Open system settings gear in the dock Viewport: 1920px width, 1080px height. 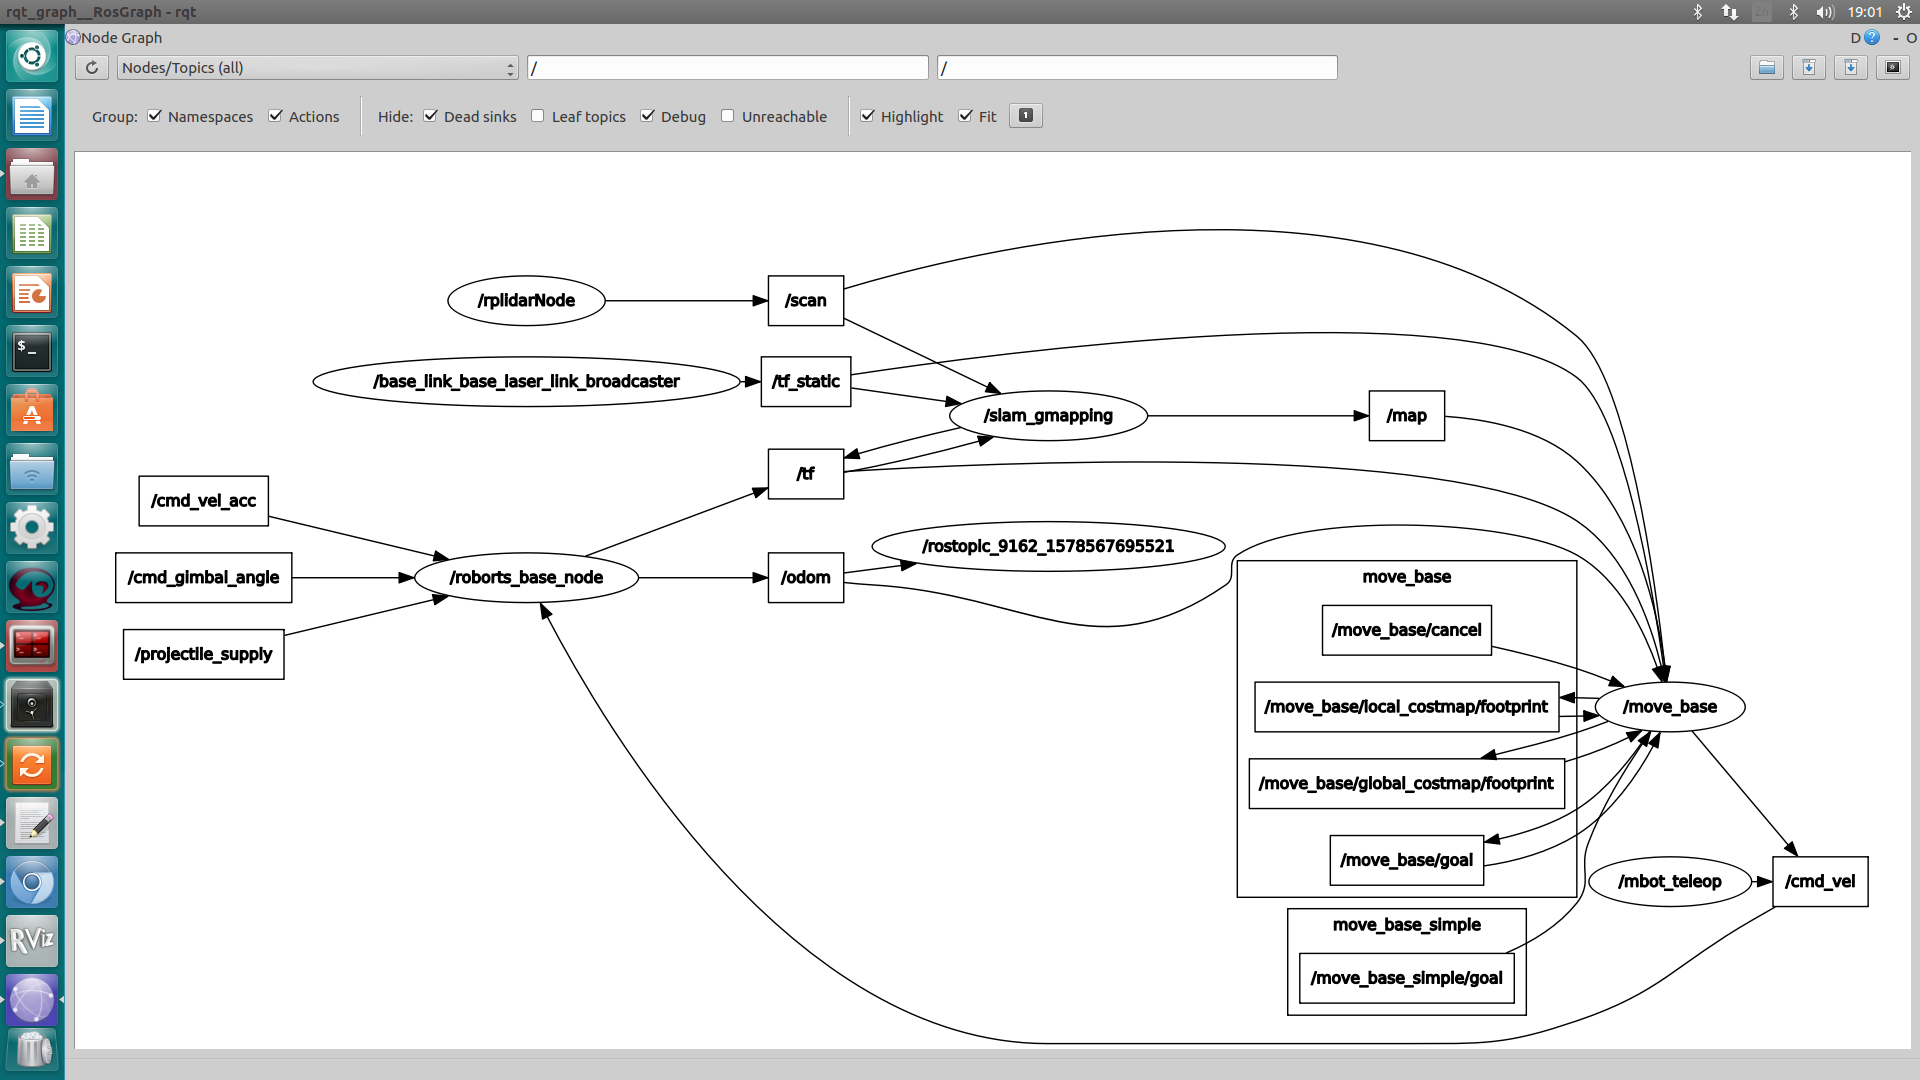click(32, 527)
